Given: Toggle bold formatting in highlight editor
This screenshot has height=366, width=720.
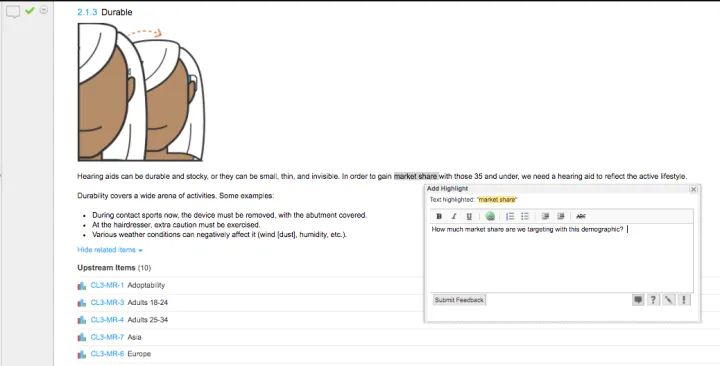Looking at the screenshot, I should (x=439, y=216).
